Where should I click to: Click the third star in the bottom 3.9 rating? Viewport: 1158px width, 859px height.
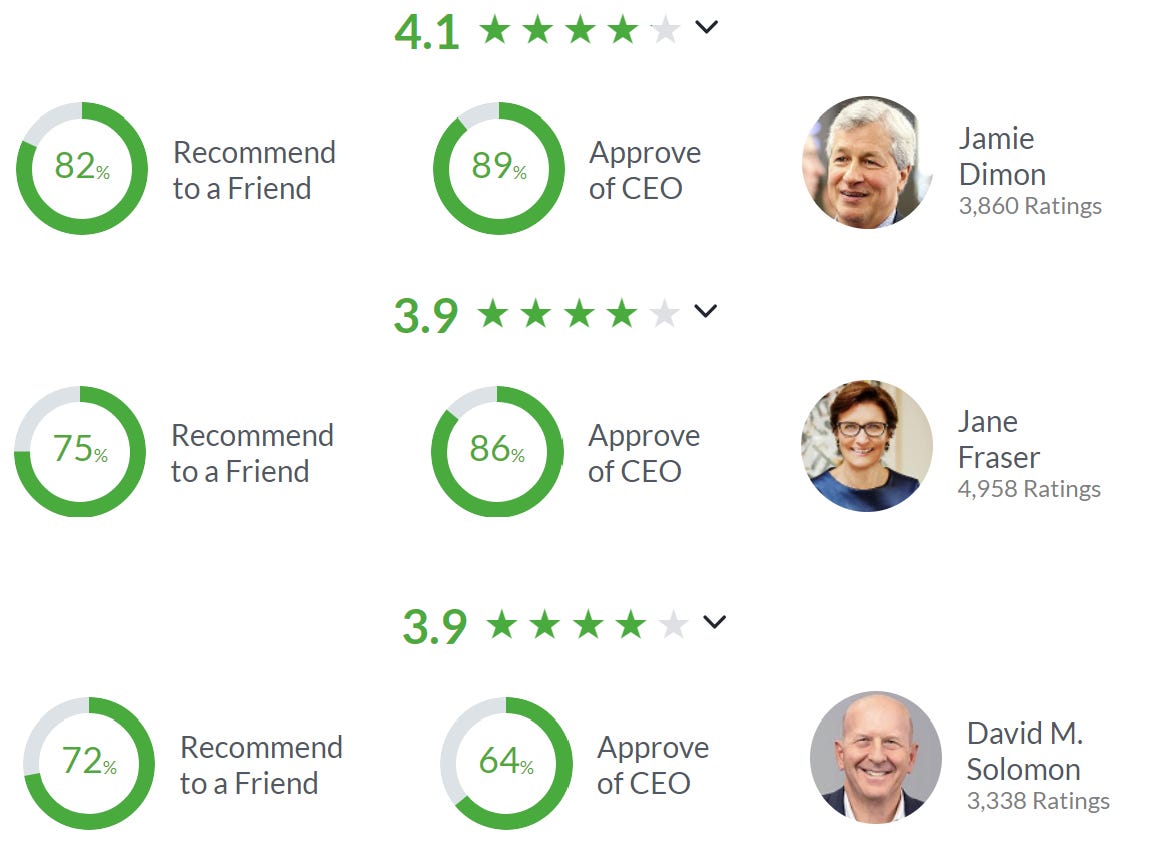(588, 622)
